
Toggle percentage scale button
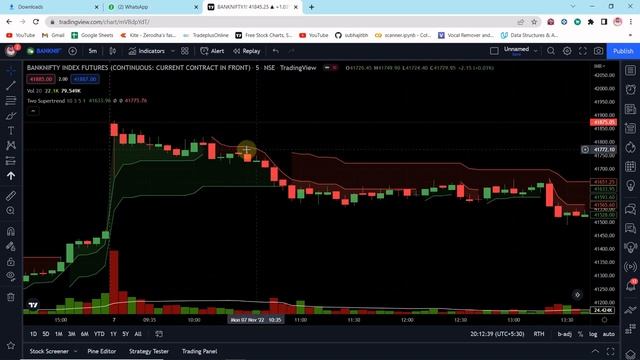pos(580,334)
